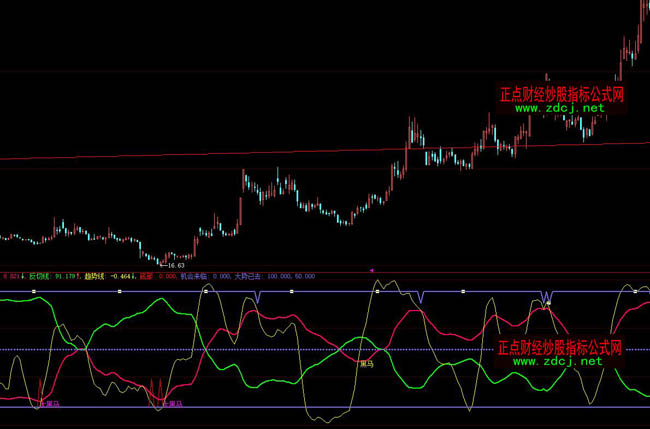Click the lower 正点财经炒股指标公式网 red title

click(x=560, y=349)
